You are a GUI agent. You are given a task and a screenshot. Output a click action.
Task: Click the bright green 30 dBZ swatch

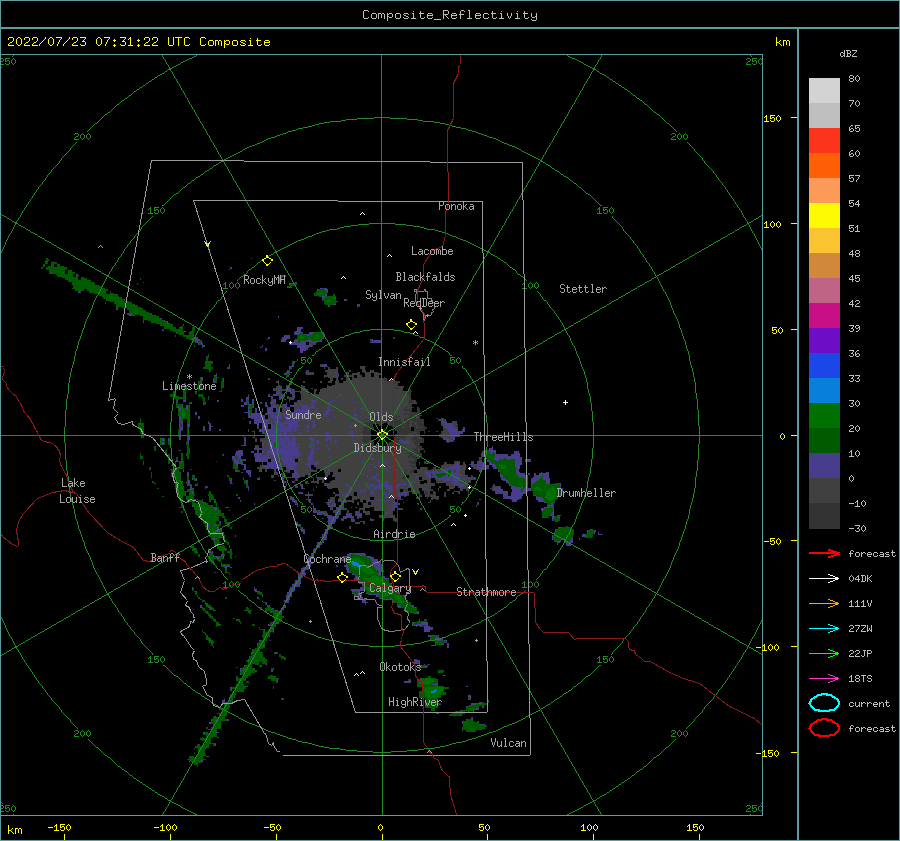click(824, 416)
